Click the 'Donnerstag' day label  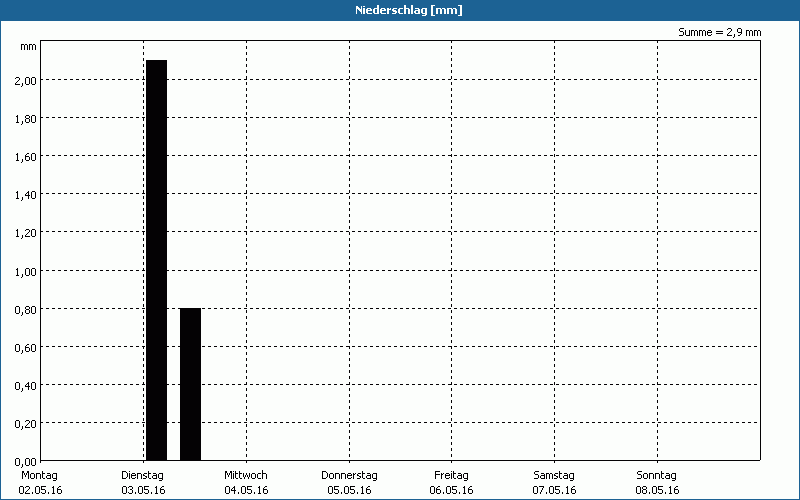click(349, 476)
